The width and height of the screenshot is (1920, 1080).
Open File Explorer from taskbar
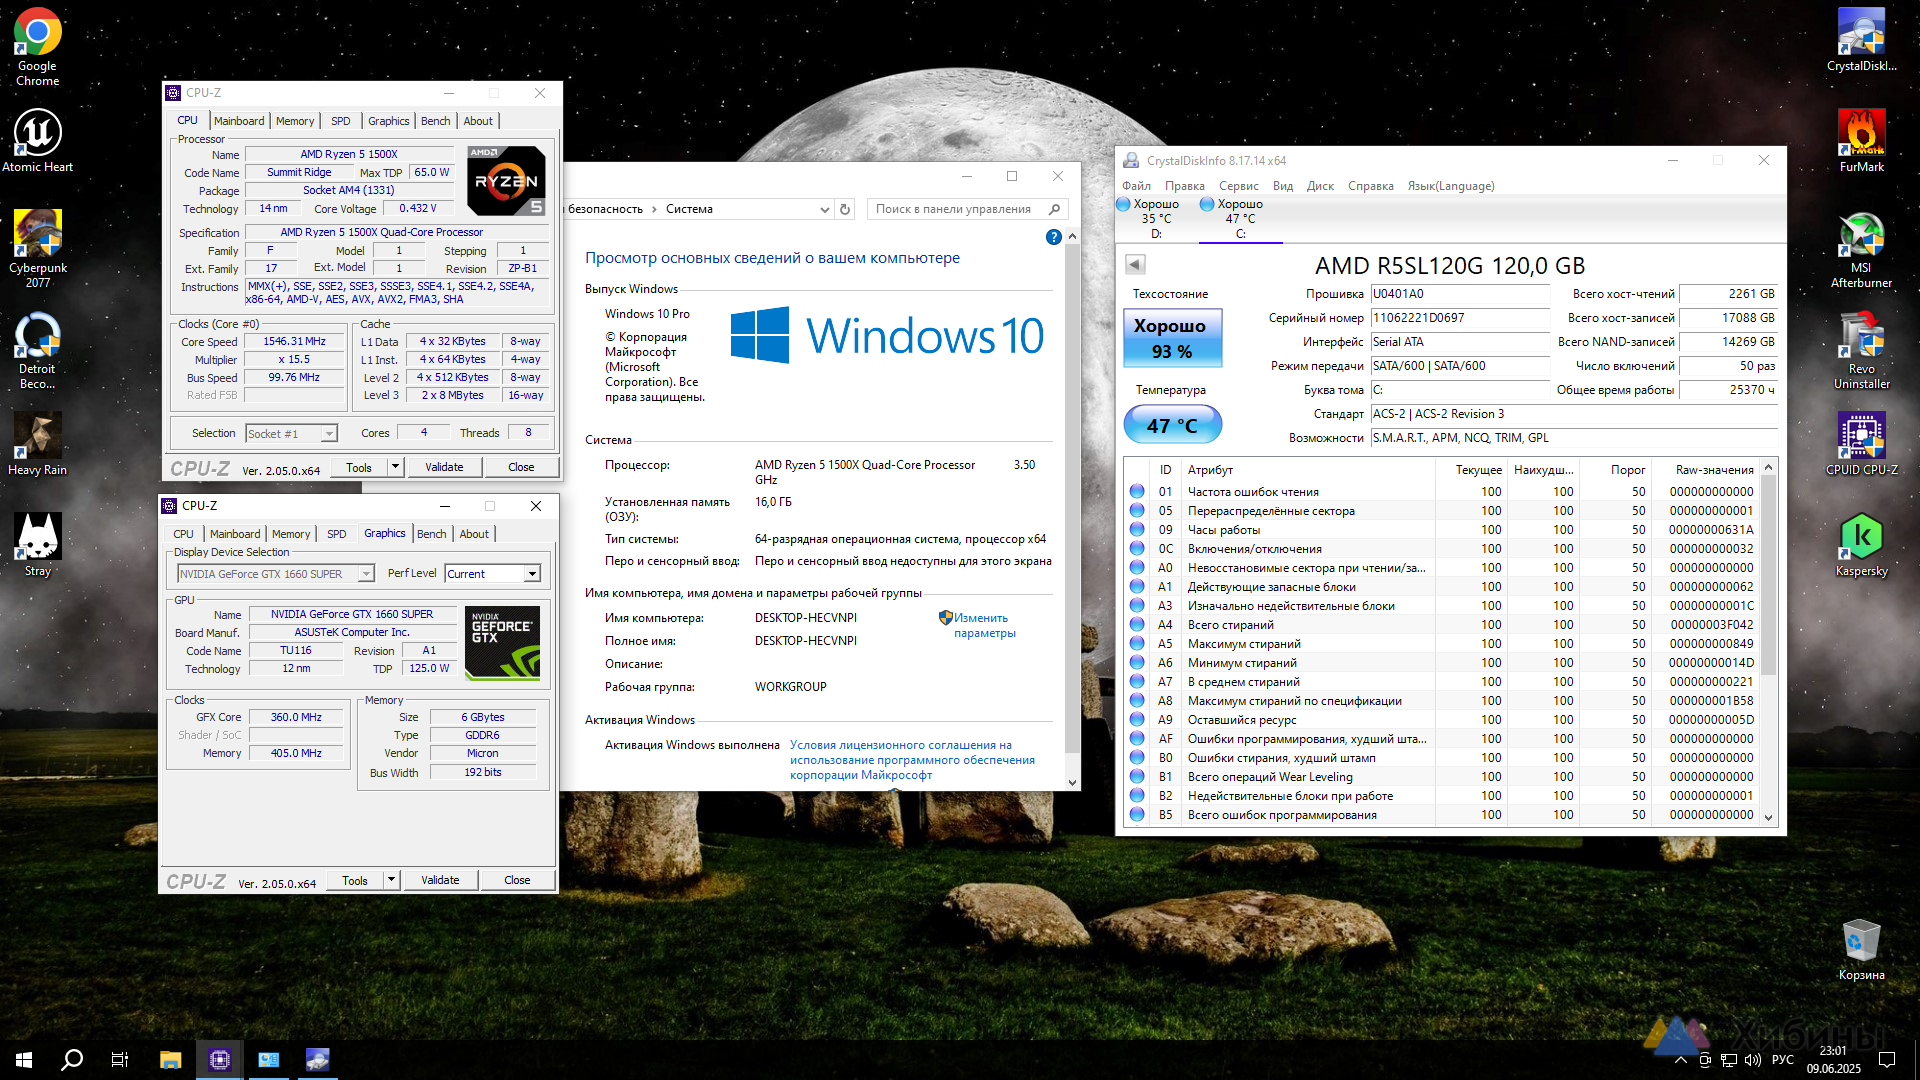tap(170, 1059)
